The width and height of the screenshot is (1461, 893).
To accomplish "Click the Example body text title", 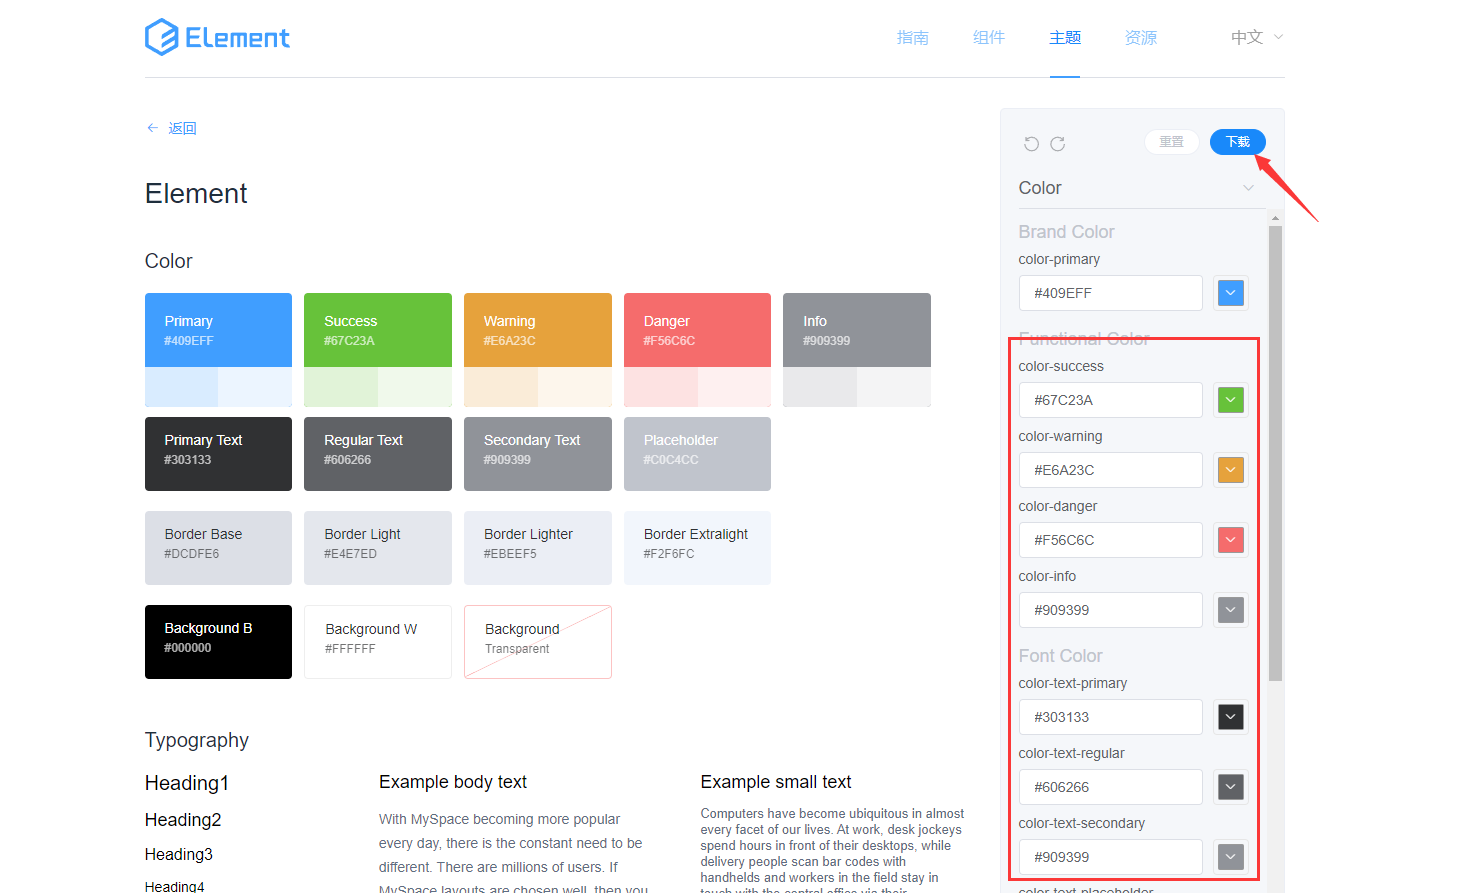I will tap(453, 782).
